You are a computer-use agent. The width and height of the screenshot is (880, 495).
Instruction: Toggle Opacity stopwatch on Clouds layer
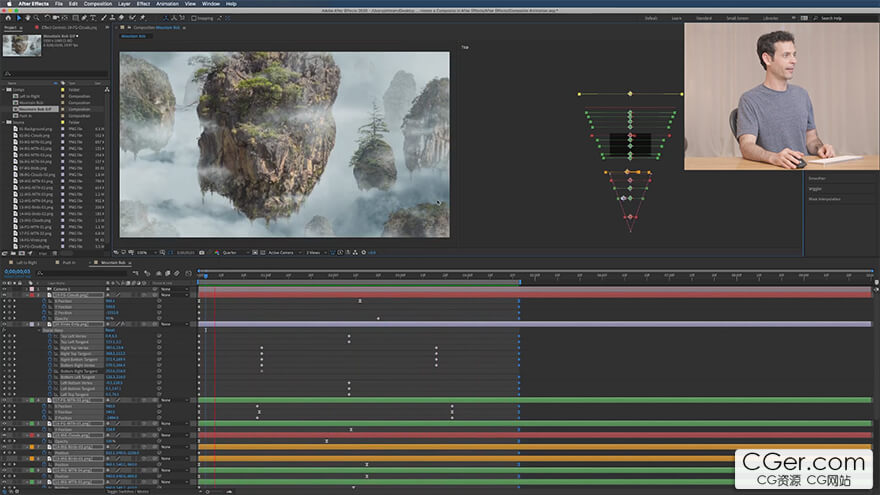(x=44, y=318)
